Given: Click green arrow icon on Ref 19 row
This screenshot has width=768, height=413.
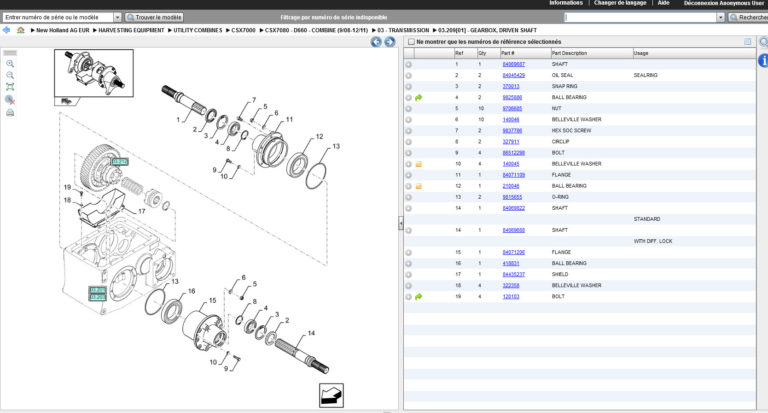Looking at the screenshot, I should point(419,297).
